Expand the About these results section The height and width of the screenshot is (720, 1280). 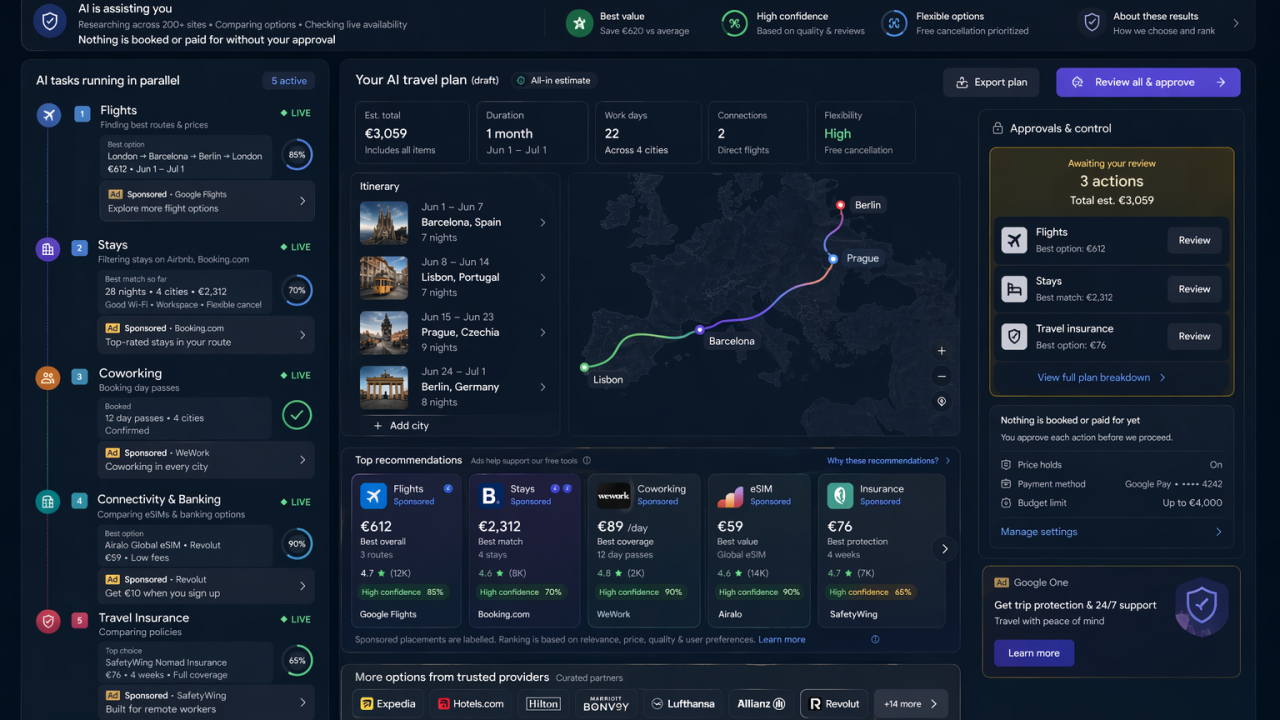point(1236,23)
